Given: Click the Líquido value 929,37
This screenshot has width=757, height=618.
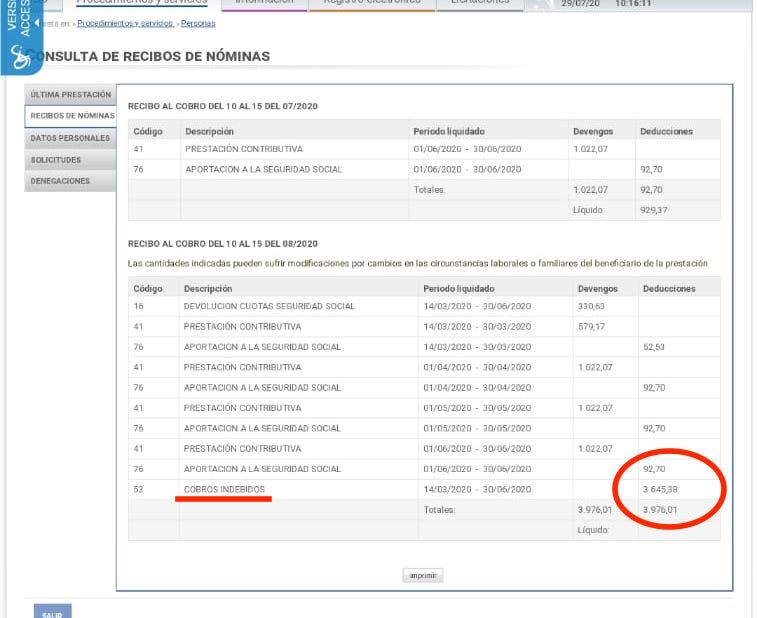Looking at the screenshot, I should pyautogui.click(x=654, y=210).
